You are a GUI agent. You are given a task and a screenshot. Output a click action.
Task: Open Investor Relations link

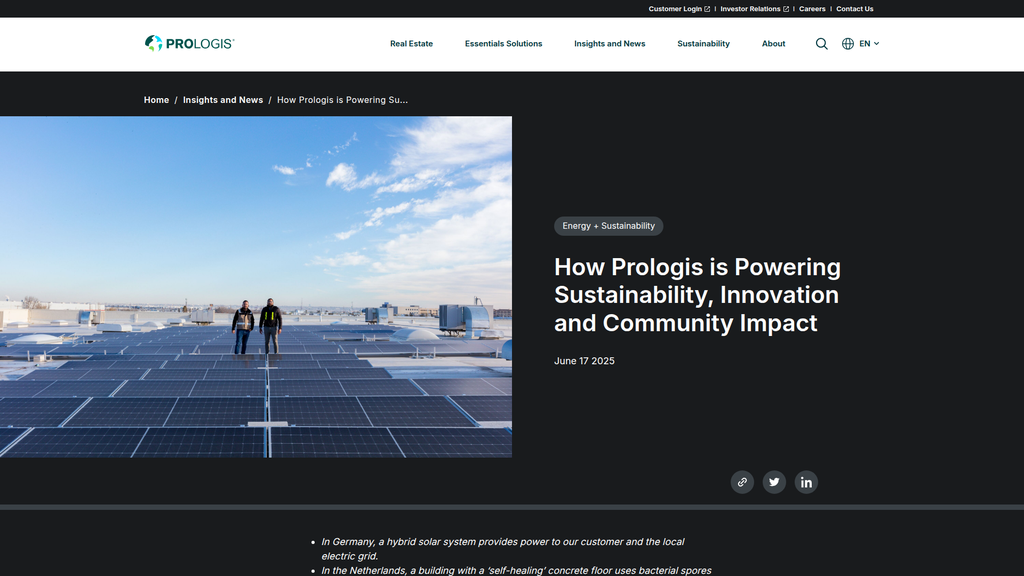tap(754, 9)
